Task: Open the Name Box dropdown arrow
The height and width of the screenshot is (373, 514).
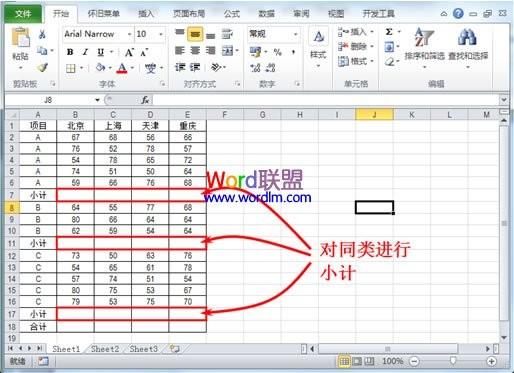Action: [x=97, y=100]
